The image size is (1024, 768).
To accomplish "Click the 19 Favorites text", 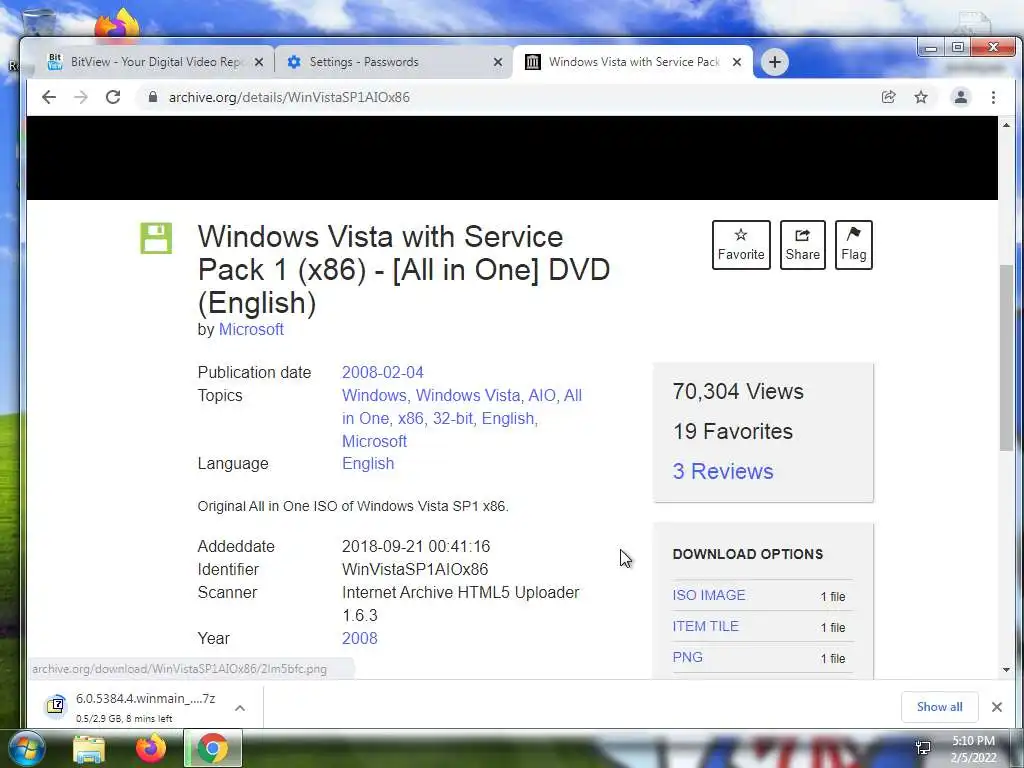I will [733, 431].
